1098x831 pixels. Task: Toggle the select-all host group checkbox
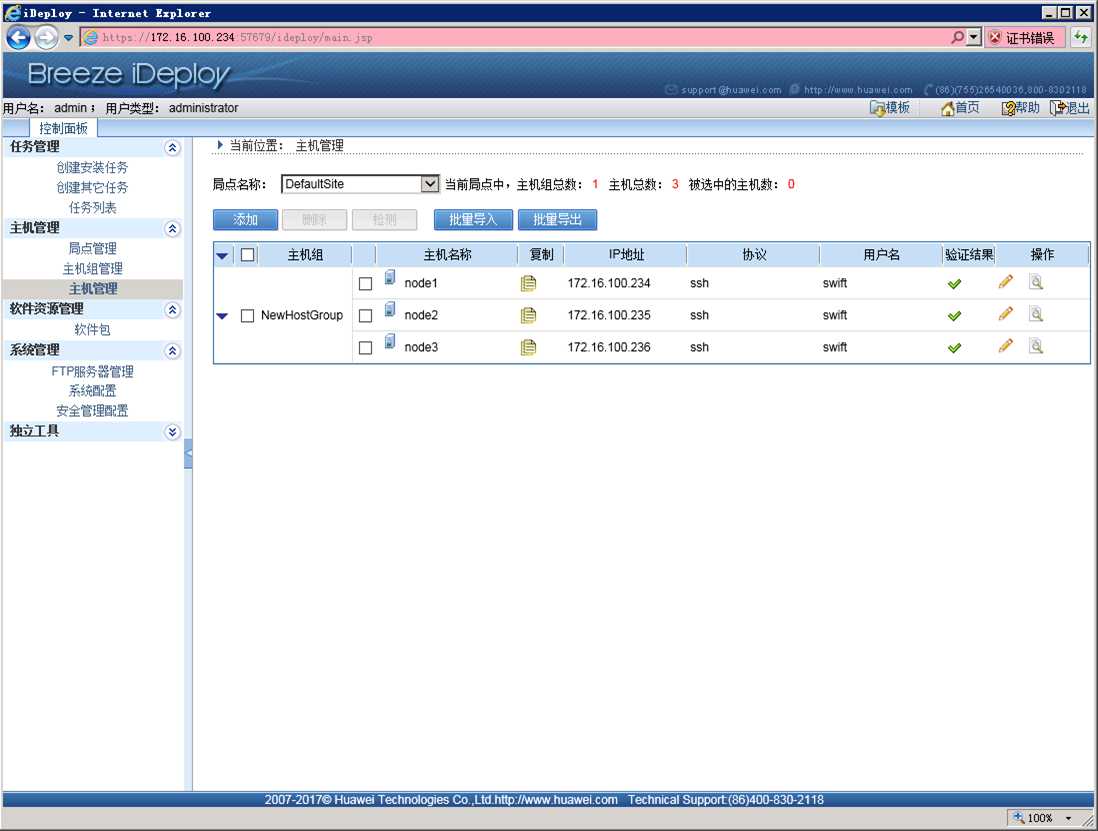click(x=247, y=255)
